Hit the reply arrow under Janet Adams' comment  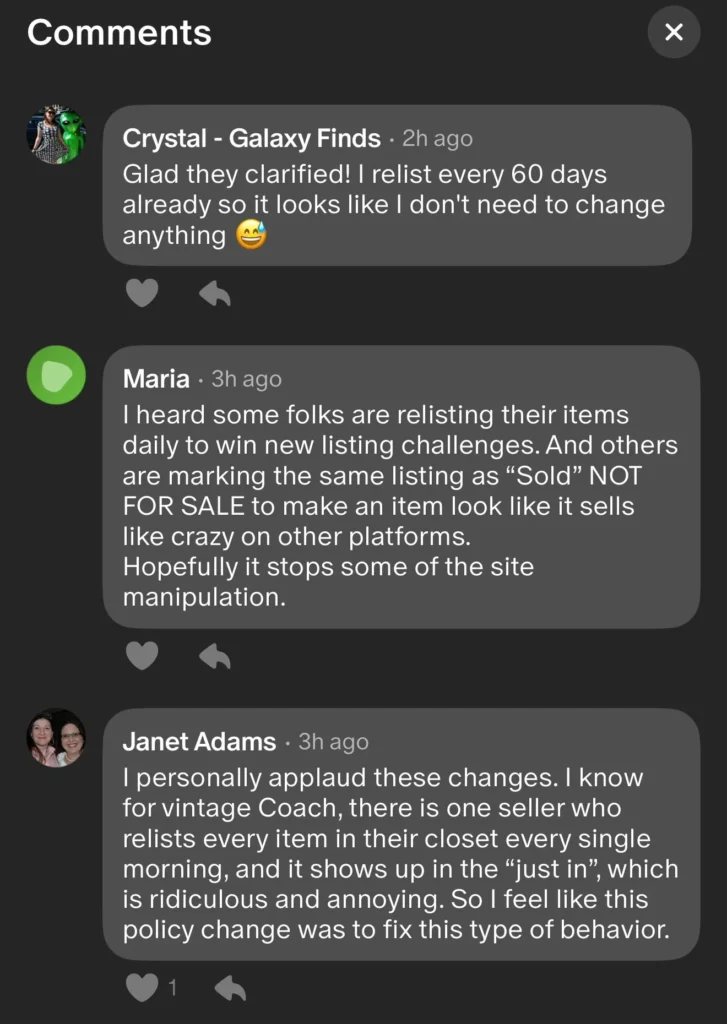(x=231, y=988)
